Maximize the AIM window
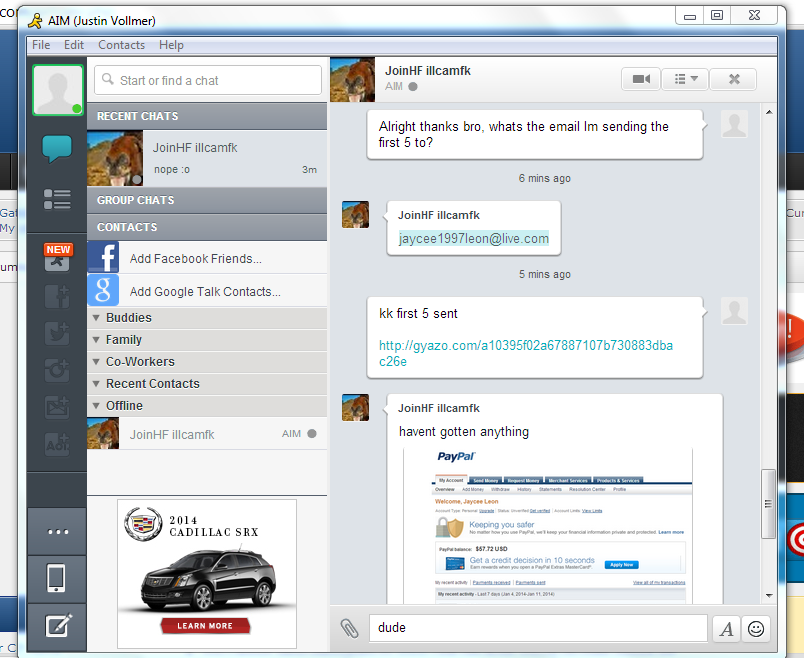 pos(717,16)
